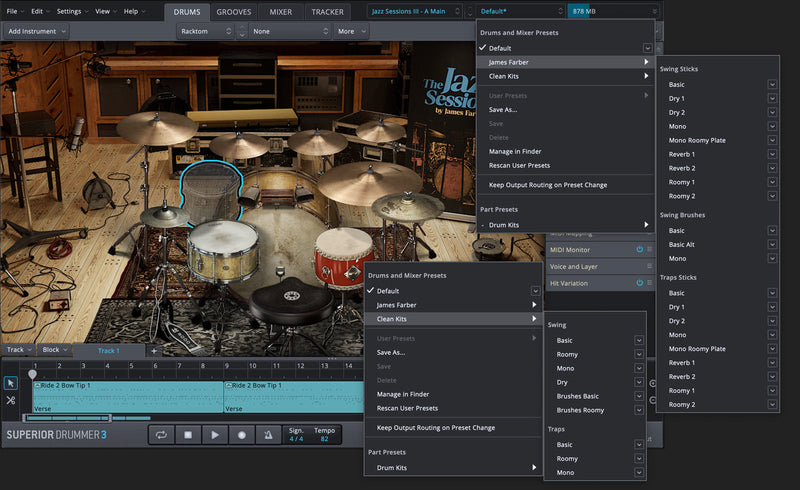Image resolution: width=800 pixels, height=490 pixels.
Task: Open the Edit menu
Action: point(40,11)
